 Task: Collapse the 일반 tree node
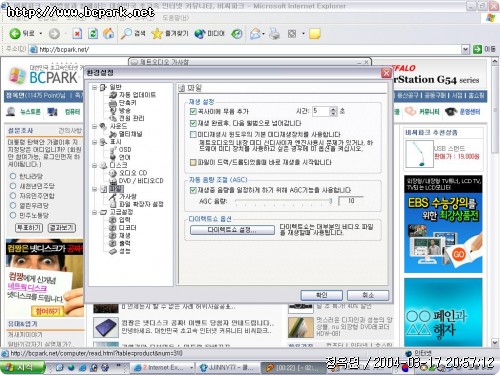(x=95, y=87)
